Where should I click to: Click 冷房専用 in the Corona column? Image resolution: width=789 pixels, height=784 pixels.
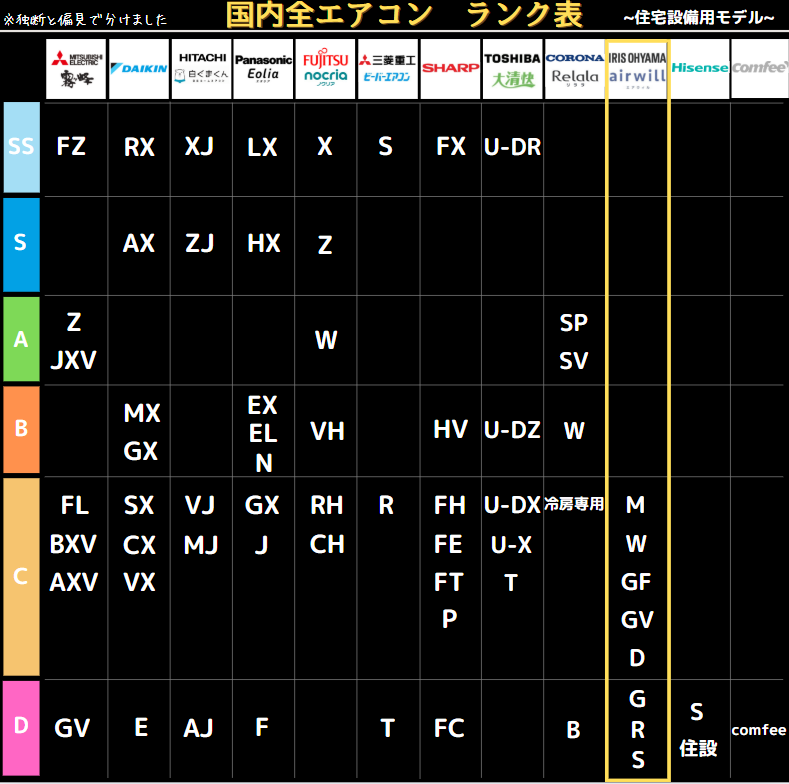[574, 504]
